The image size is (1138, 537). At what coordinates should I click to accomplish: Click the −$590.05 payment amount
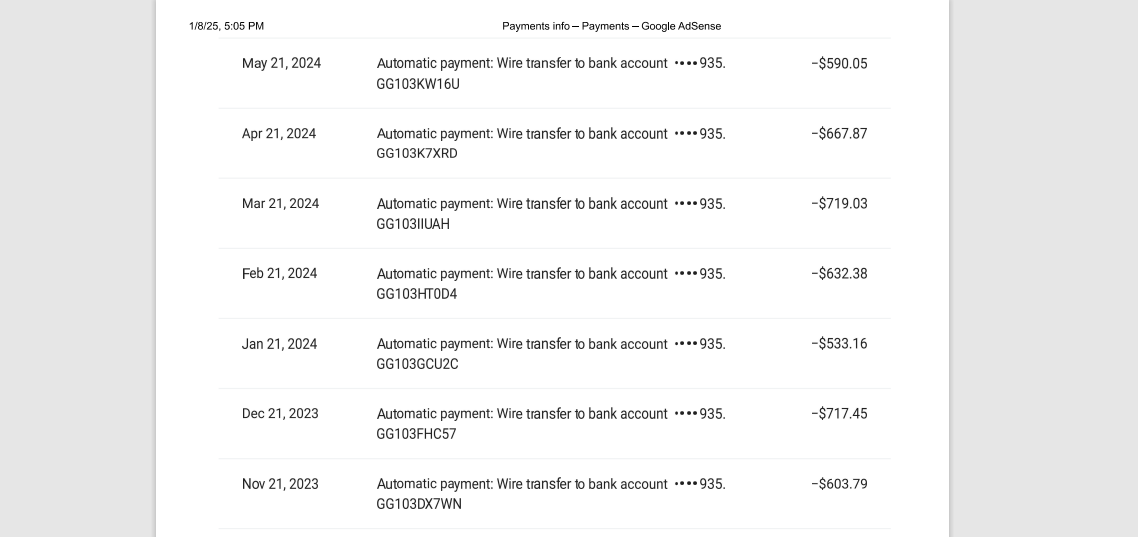coord(839,63)
